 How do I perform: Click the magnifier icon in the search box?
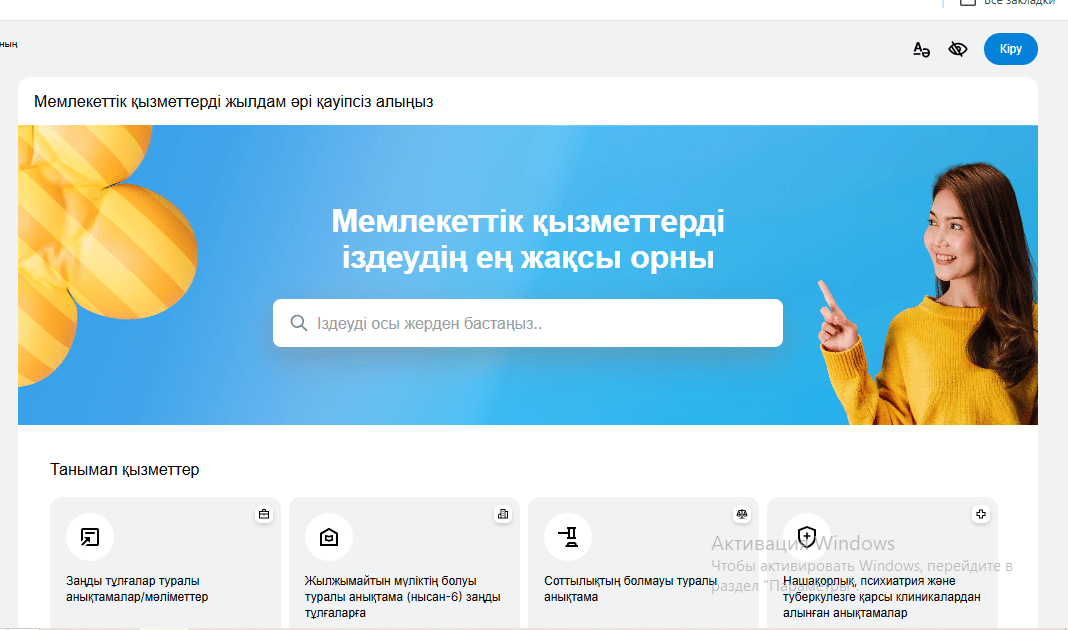(x=298, y=323)
